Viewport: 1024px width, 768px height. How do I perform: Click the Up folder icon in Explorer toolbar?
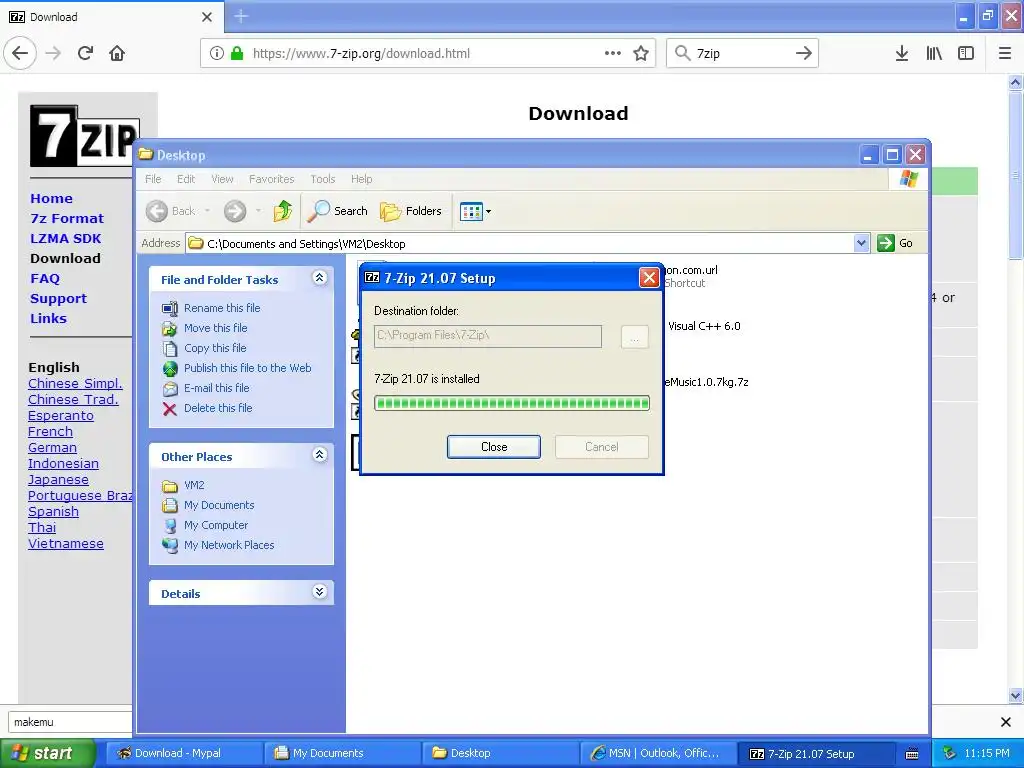283,210
